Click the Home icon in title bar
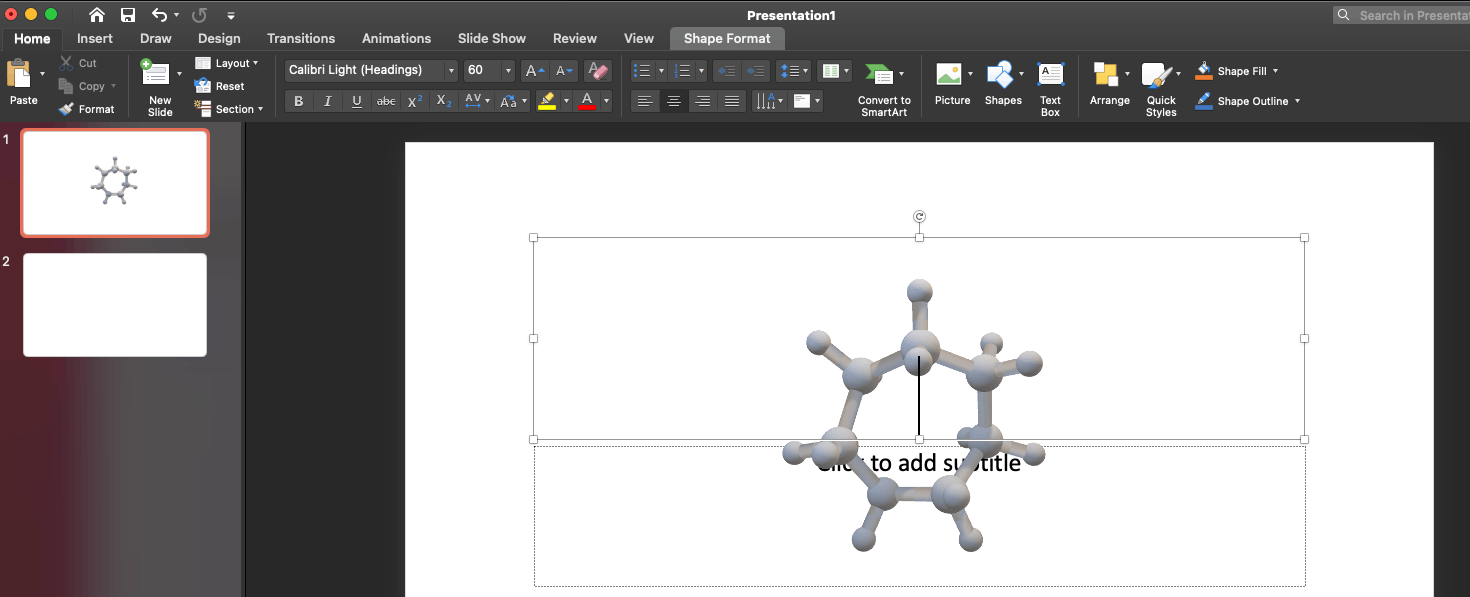 tap(97, 15)
